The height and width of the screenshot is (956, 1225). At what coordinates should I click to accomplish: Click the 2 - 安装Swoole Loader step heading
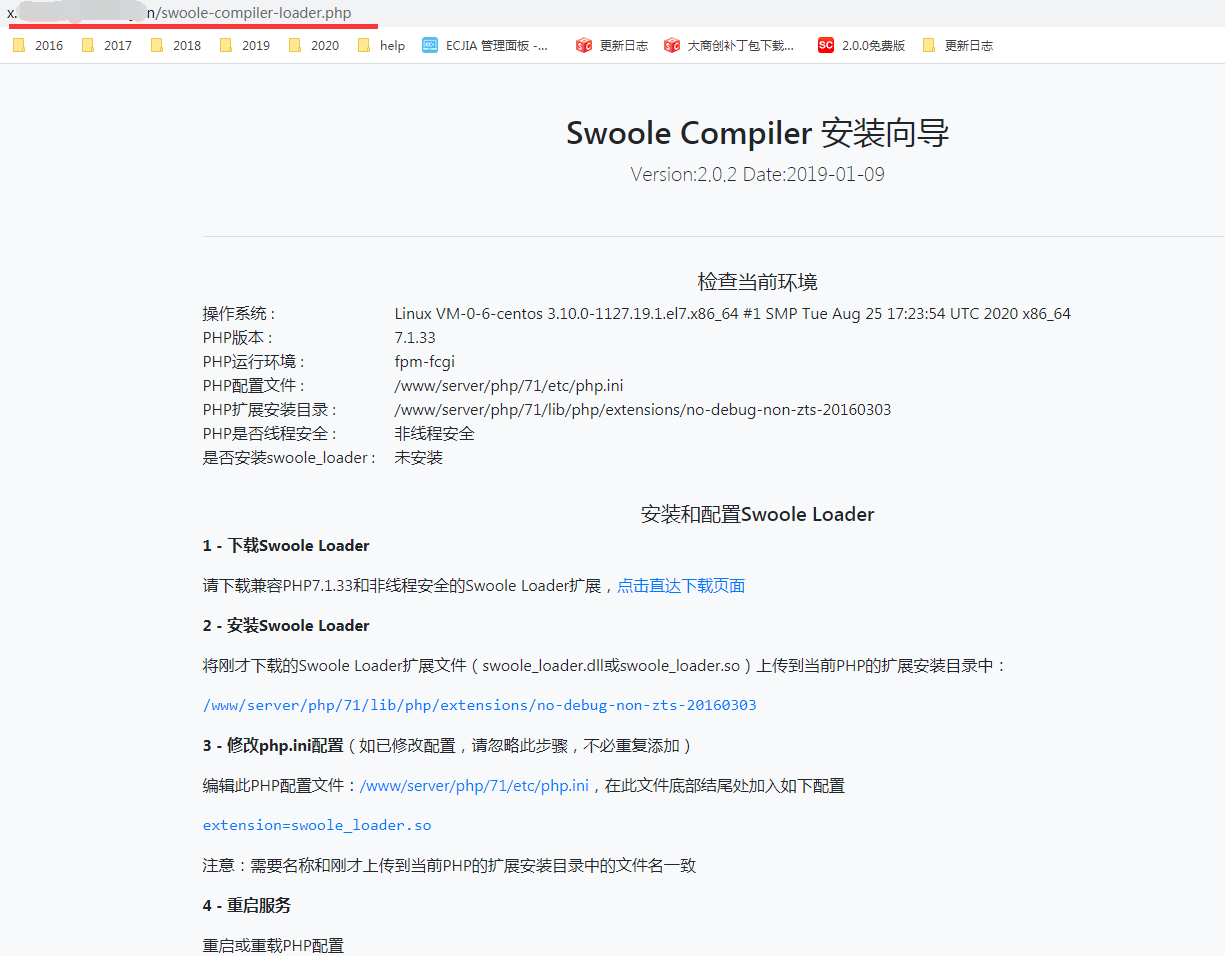(286, 626)
